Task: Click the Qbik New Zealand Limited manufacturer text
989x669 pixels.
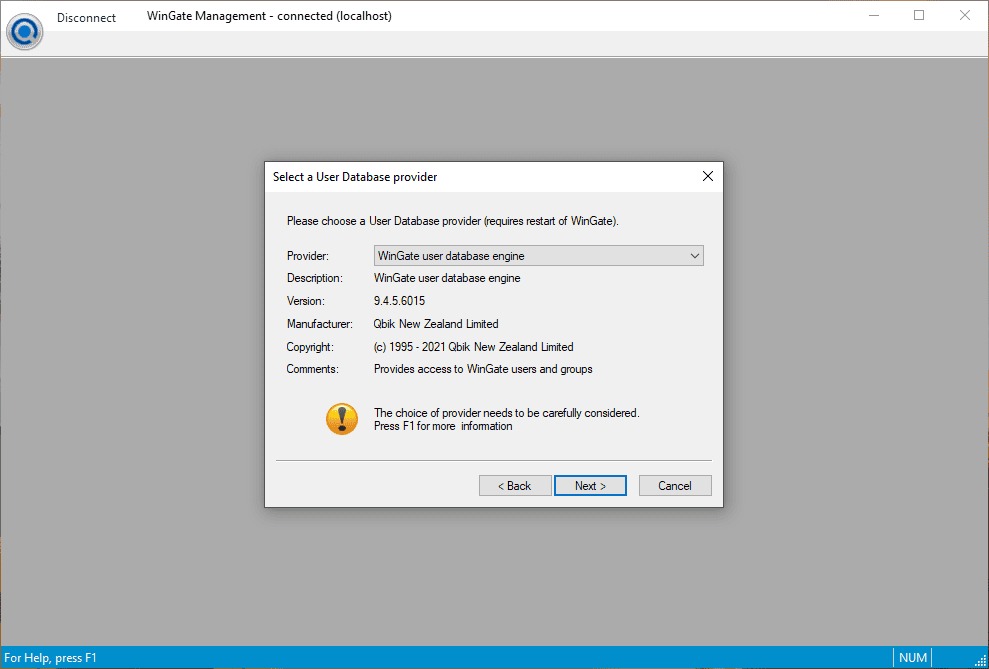Action: click(x=436, y=324)
